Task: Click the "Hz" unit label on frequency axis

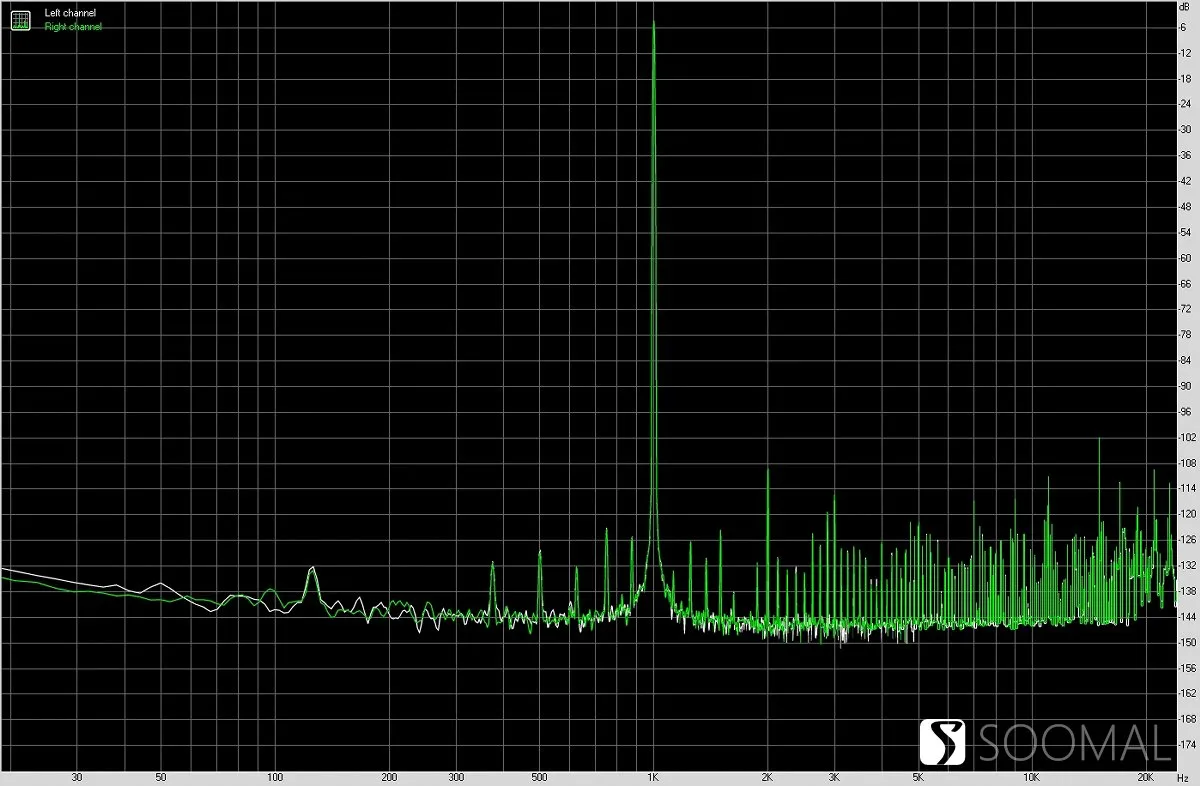Action: pos(1185,777)
